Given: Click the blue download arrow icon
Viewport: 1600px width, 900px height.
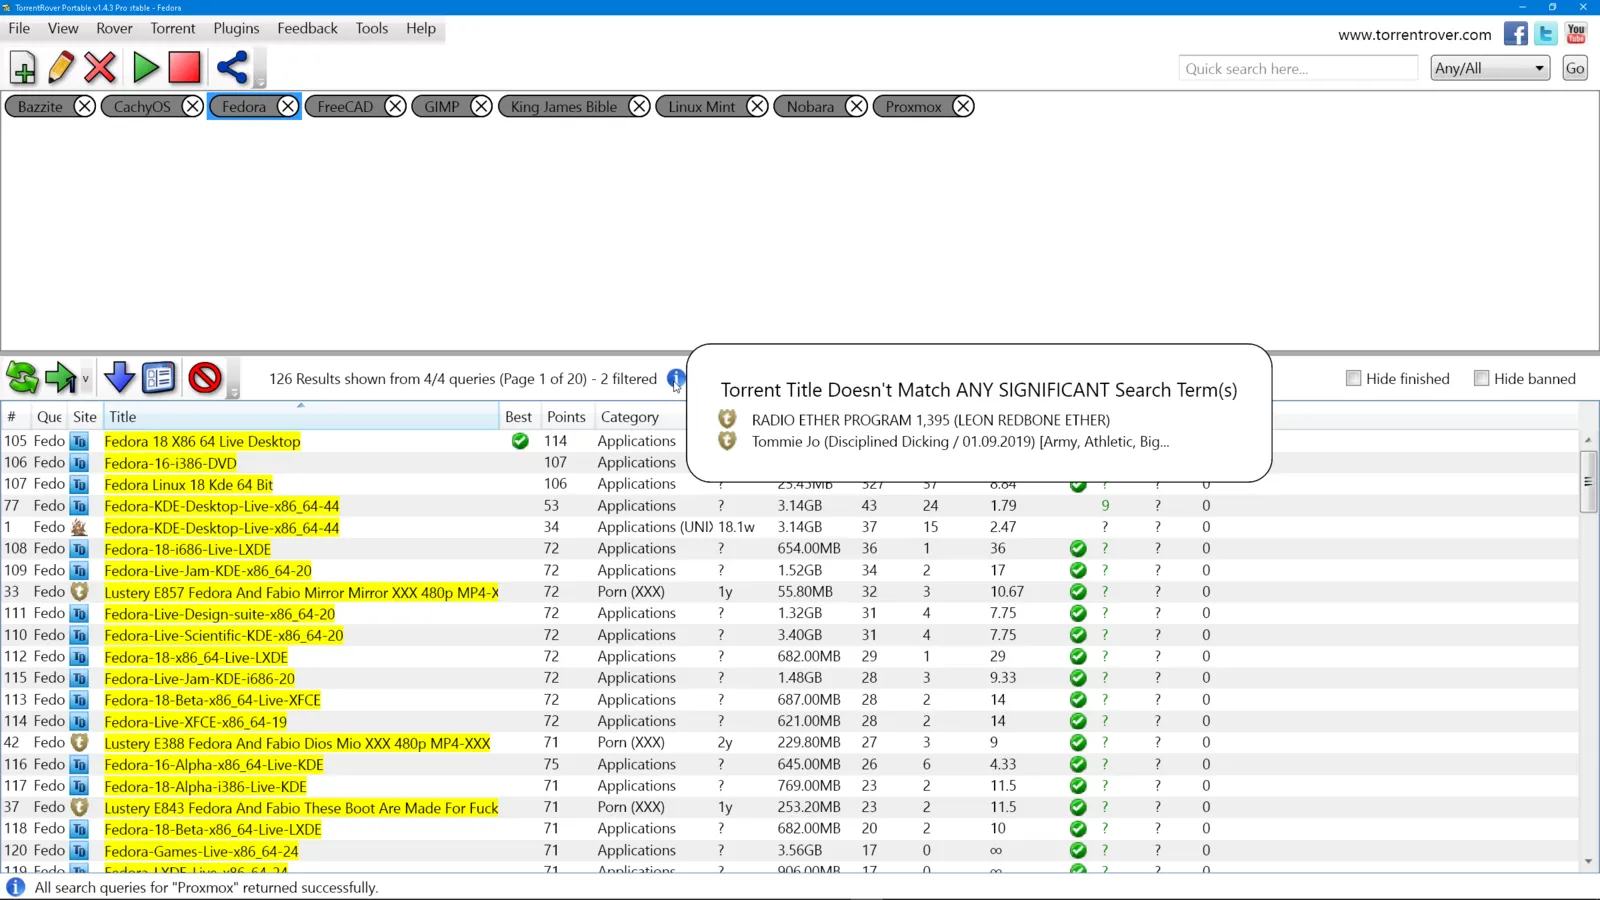Looking at the screenshot, I should click(119, 378).
